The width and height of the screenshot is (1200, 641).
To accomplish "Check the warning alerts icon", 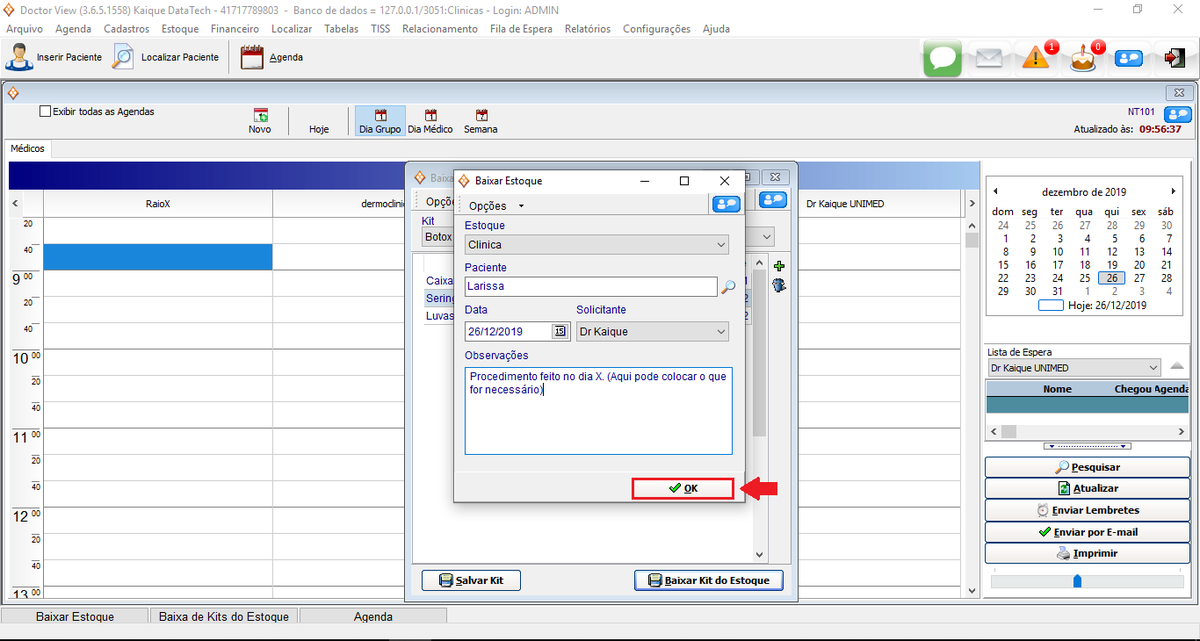I will tap(1036, 59).
